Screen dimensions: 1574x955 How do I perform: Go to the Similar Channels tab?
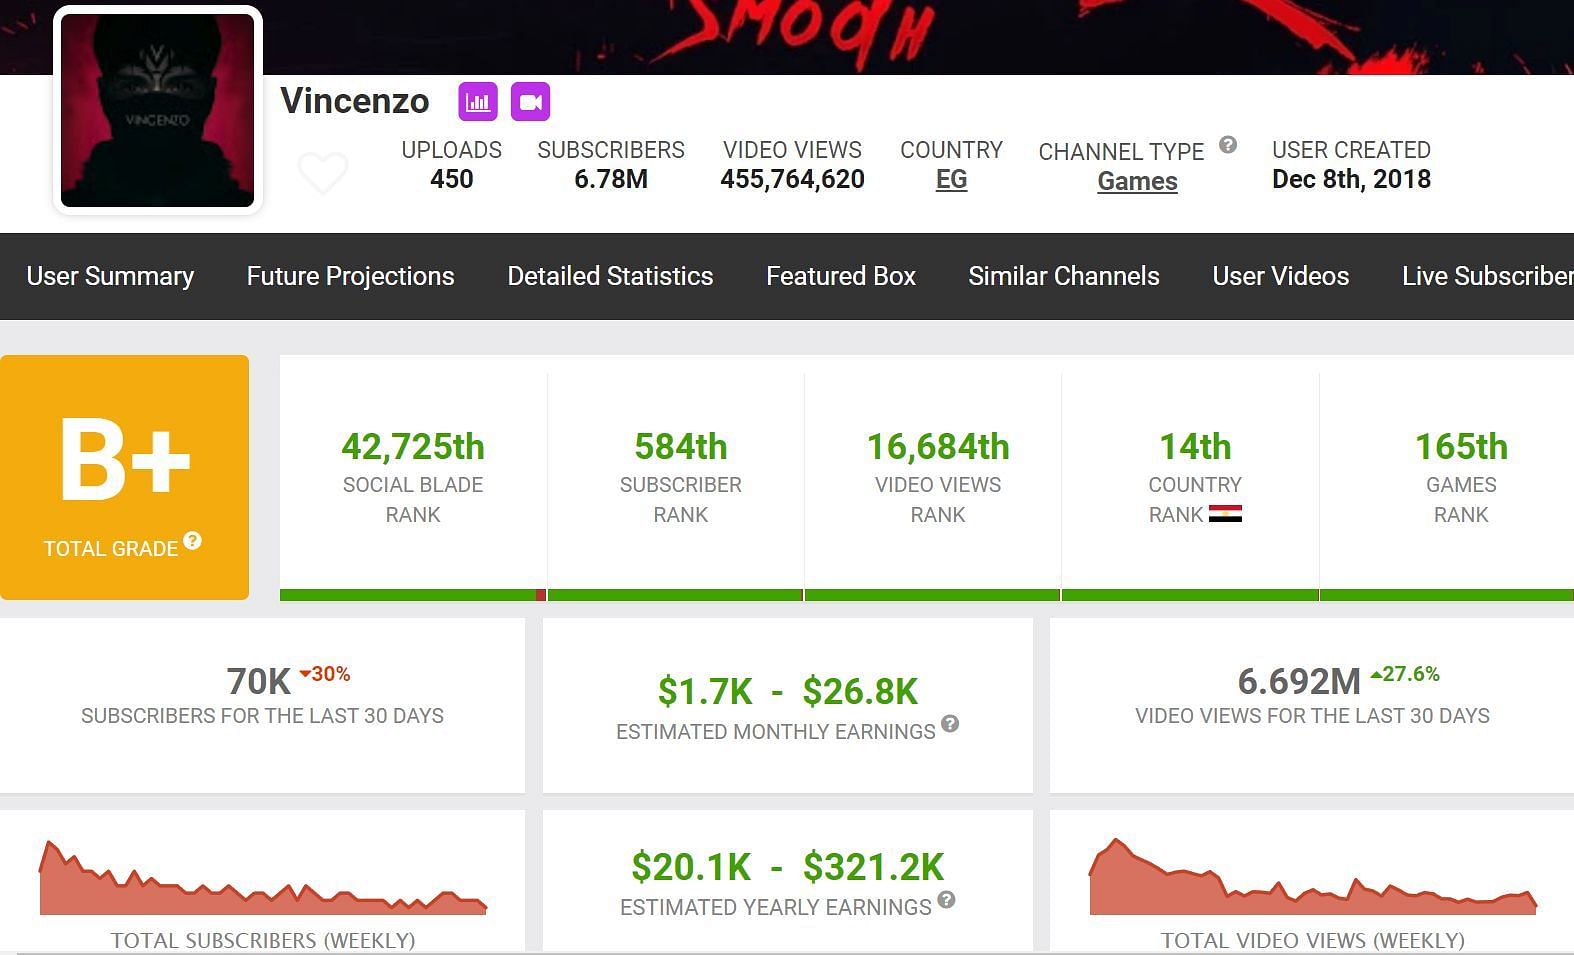click(x=1064, y=276)
